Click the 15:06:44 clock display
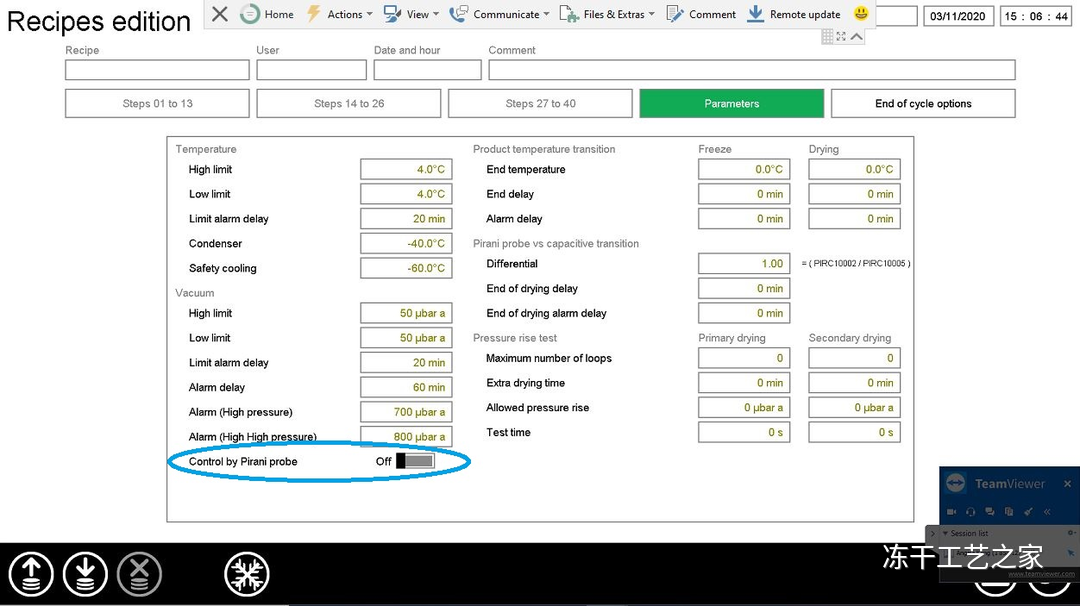1080x606 pixels. tap(1035, 16)
